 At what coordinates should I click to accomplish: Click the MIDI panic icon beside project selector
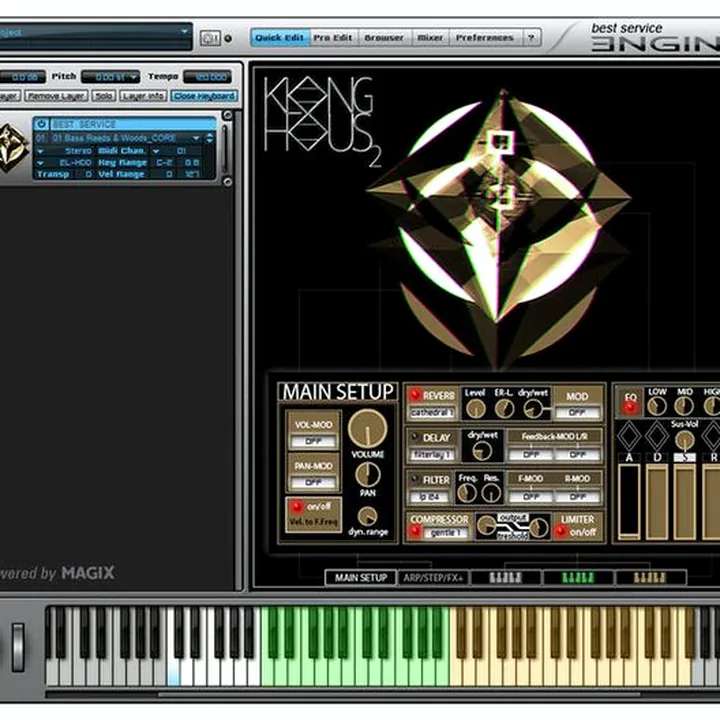point(210,38)
